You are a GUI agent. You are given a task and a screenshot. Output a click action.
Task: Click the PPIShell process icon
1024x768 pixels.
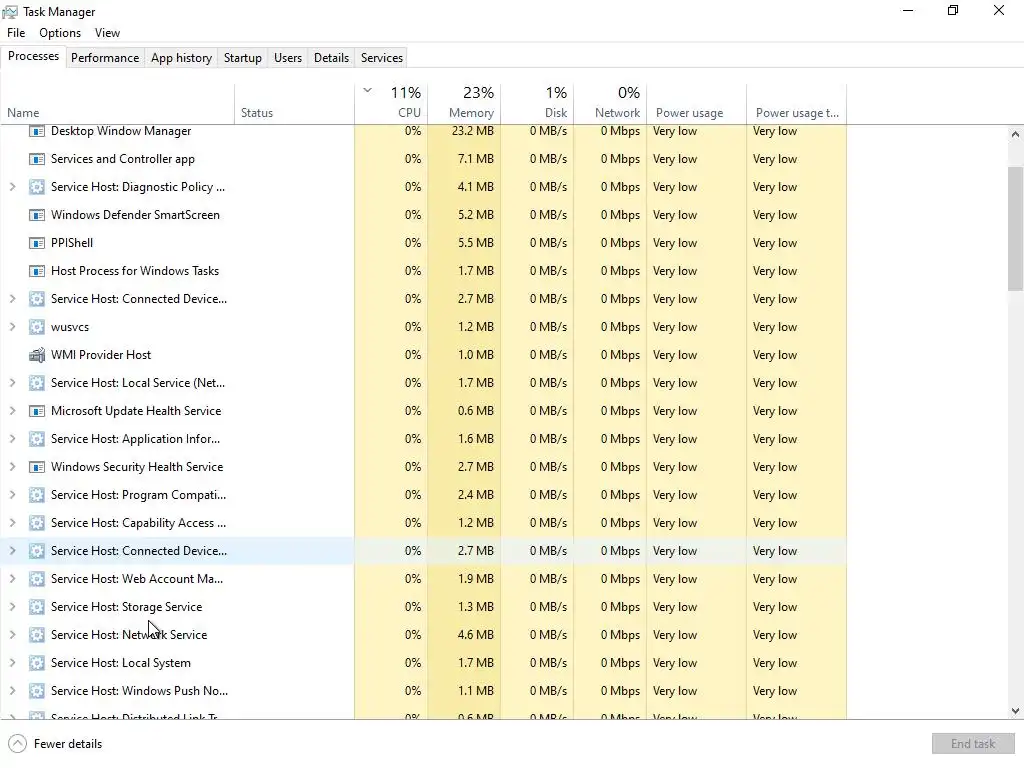37,244
